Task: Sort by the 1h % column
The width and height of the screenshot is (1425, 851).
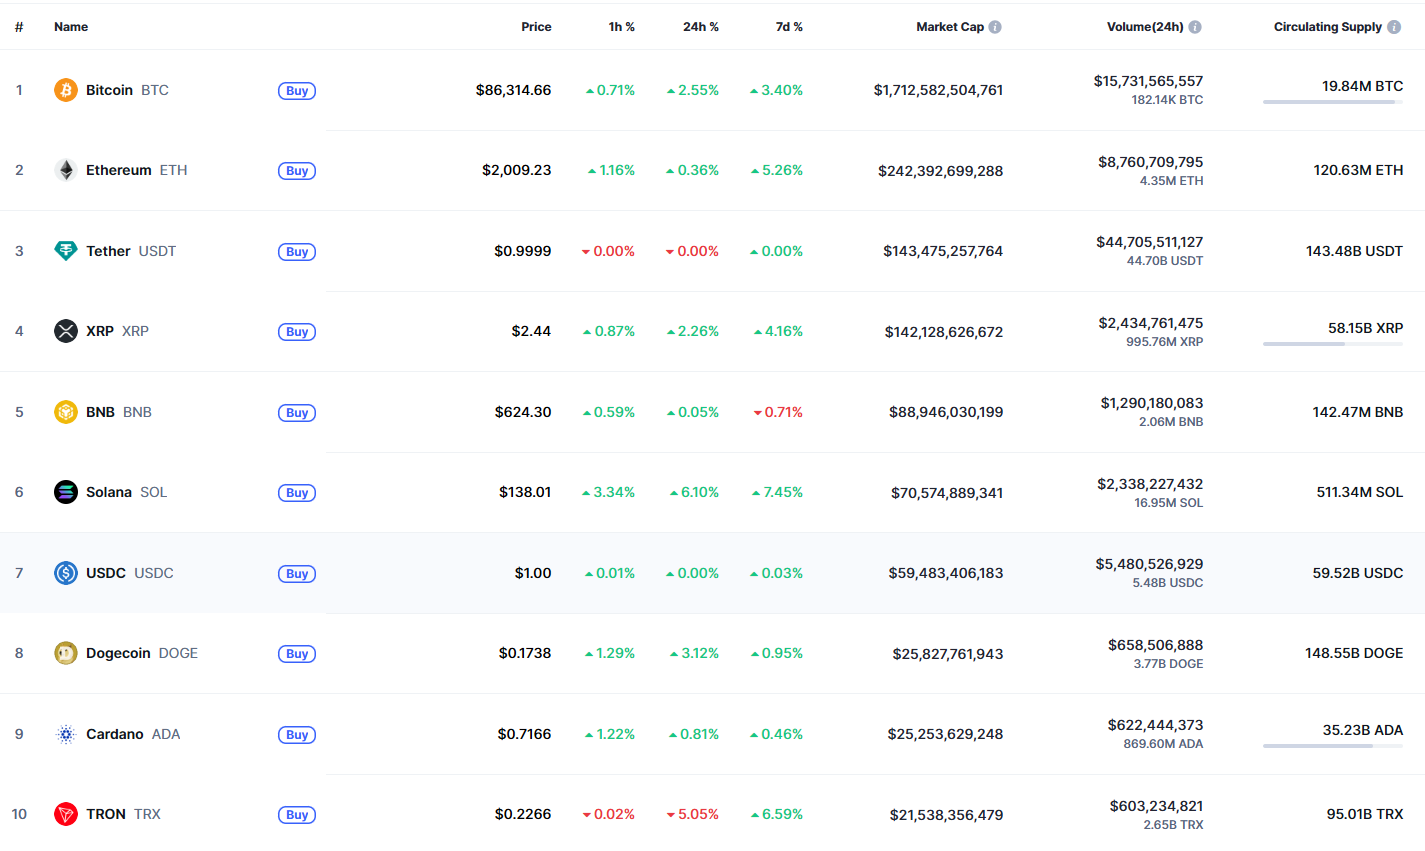Action: click(622, 27)
